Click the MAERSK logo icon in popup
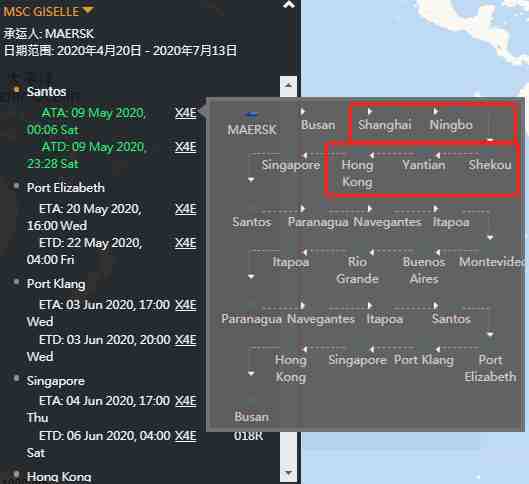 [252, 115]
